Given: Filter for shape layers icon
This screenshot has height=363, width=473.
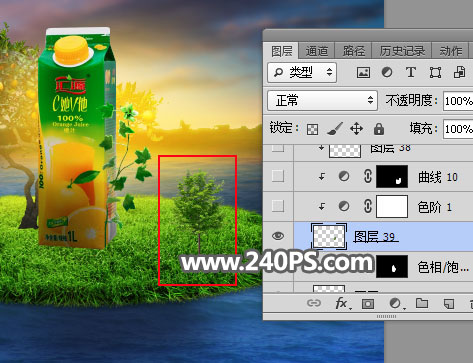Looking at the screenshot, I should tap(435, 72).
